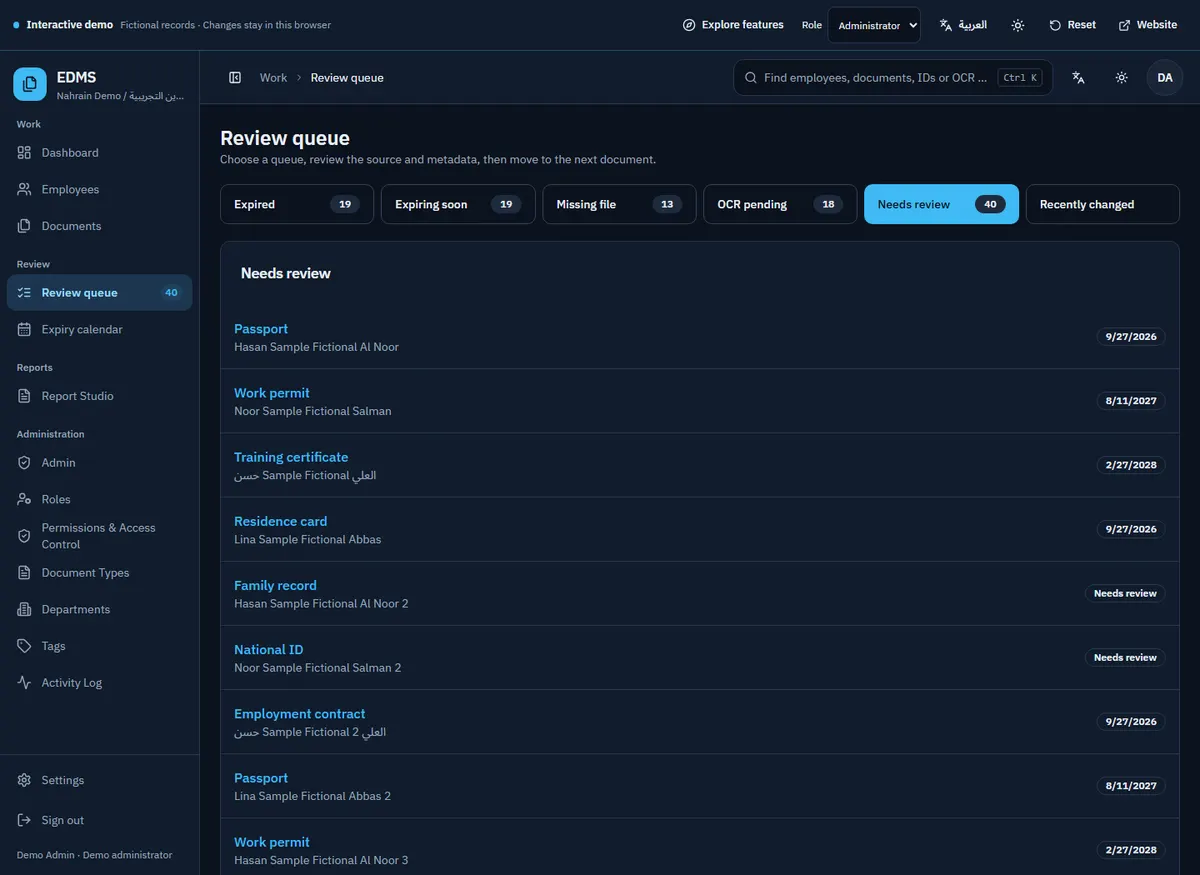The width and height of the screenshot is (1200, 875).
Task: Collapse the sidebar with the panel icon
Action: pyautogui.click(x=235, y=78)
